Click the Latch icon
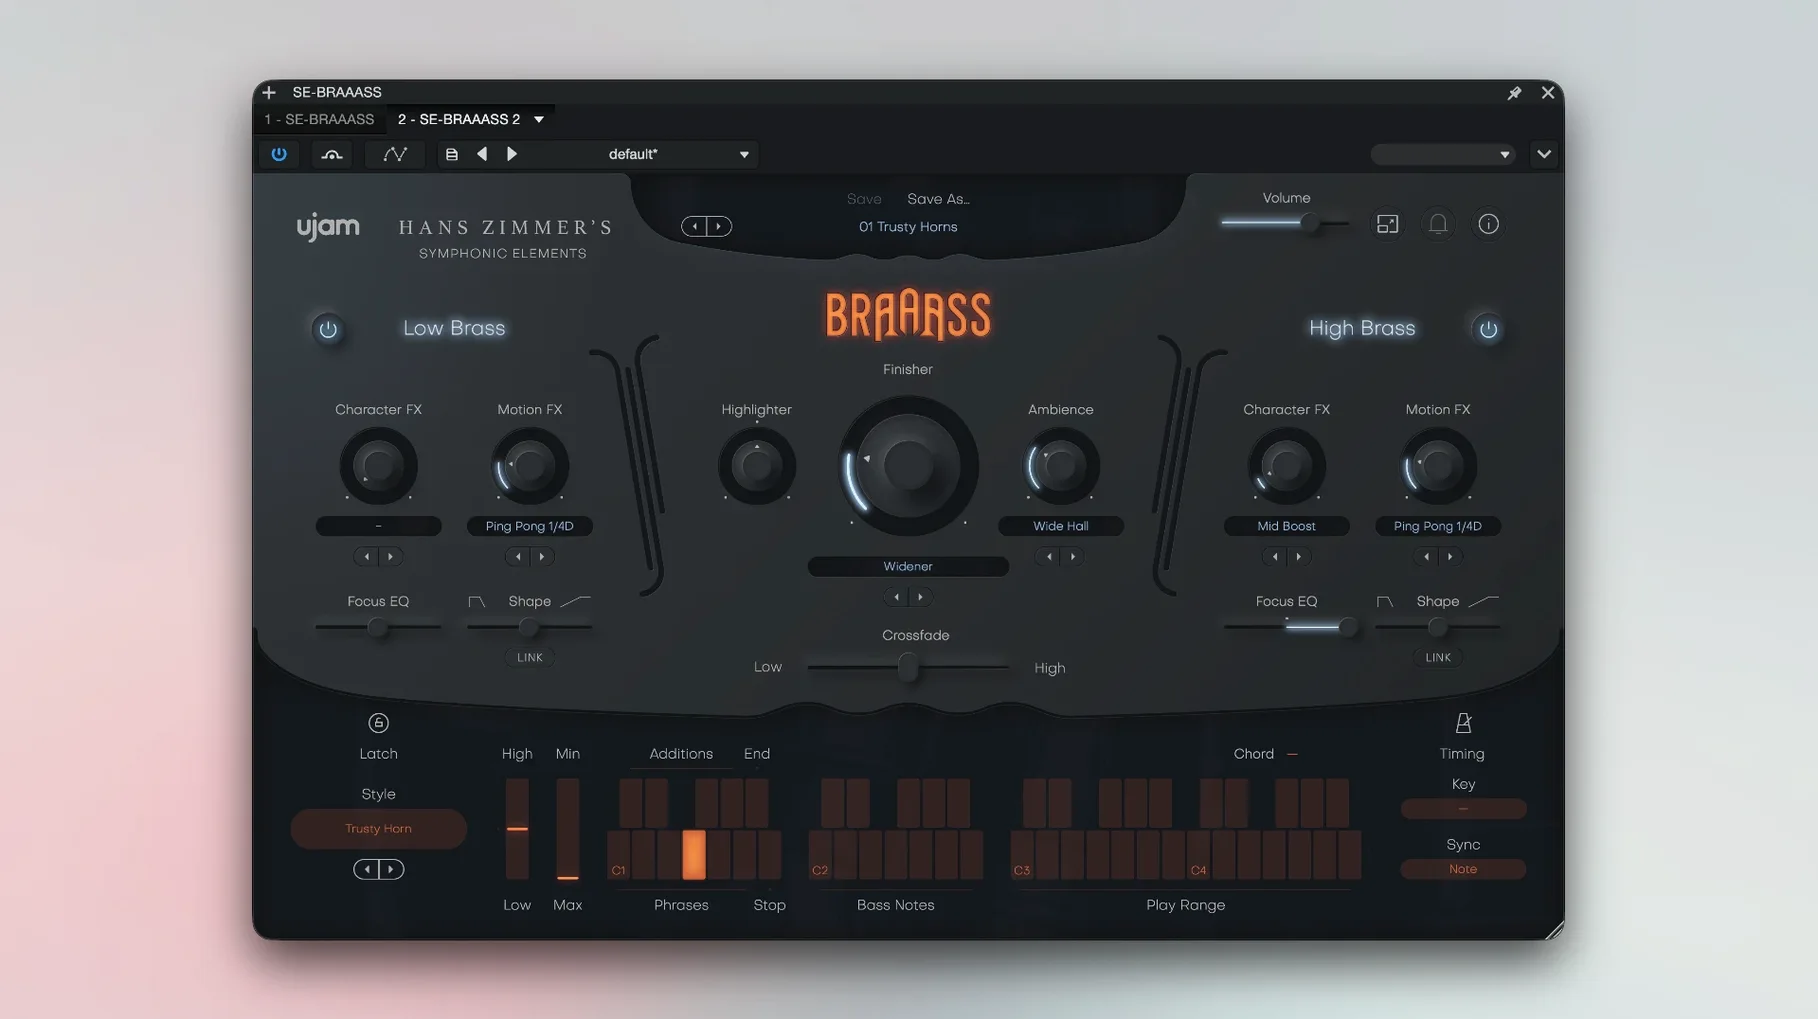The width and height of the screenshot is (1818, 1019). pos(378,723)
